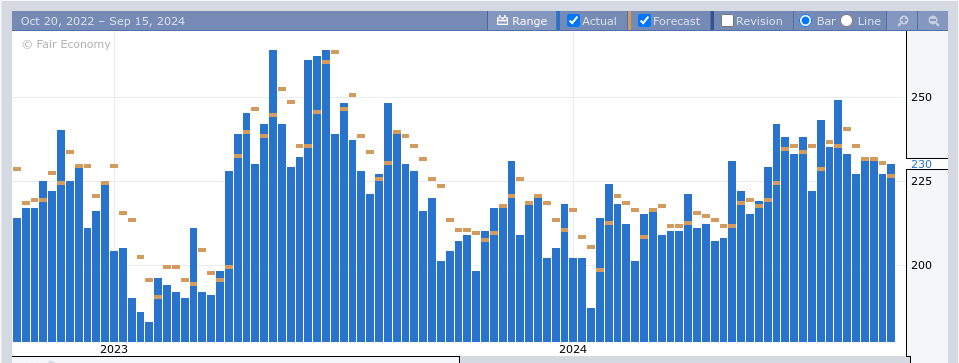Click the zoom in magnifier icon

(903, 21)
